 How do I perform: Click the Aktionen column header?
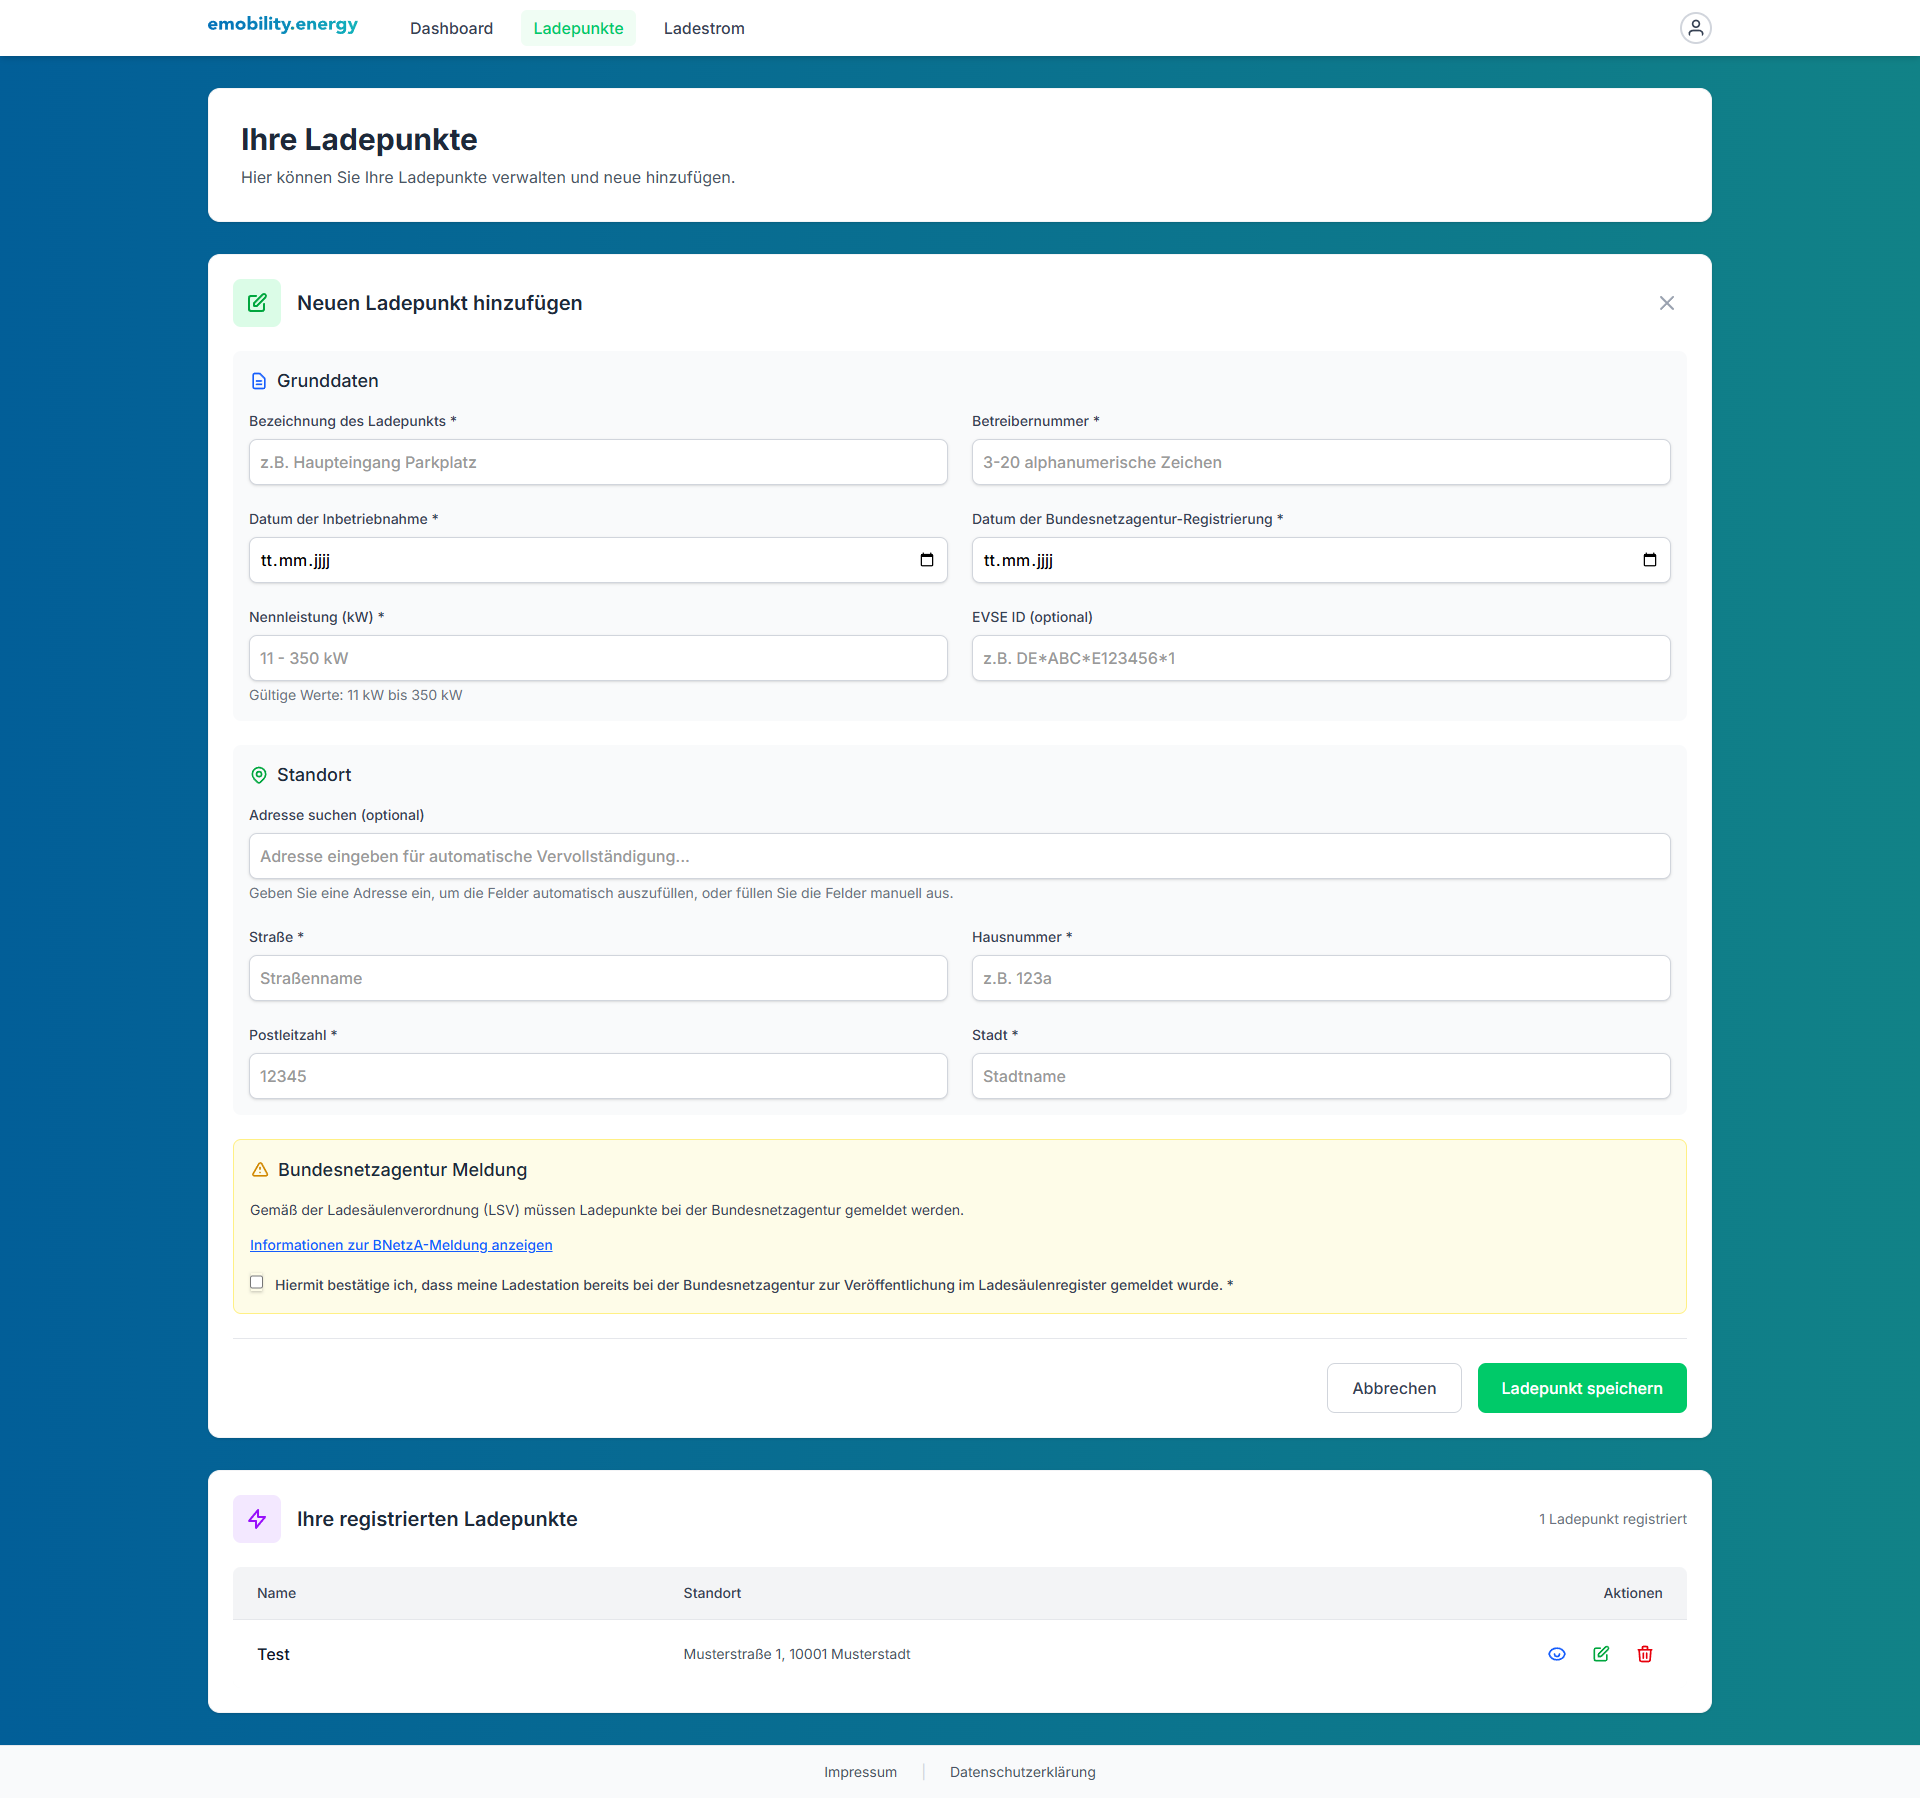pyautogui.click(x=1633, y=1593)
